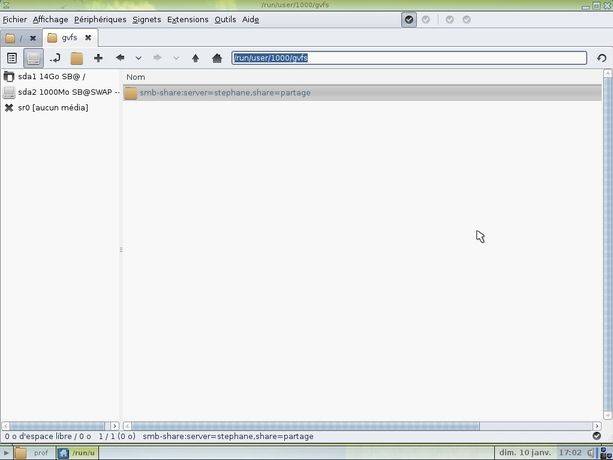This screenshot has width=613, height=460.
Task: Click devices pane horizontal scrollbar
Action: point(57,426)
